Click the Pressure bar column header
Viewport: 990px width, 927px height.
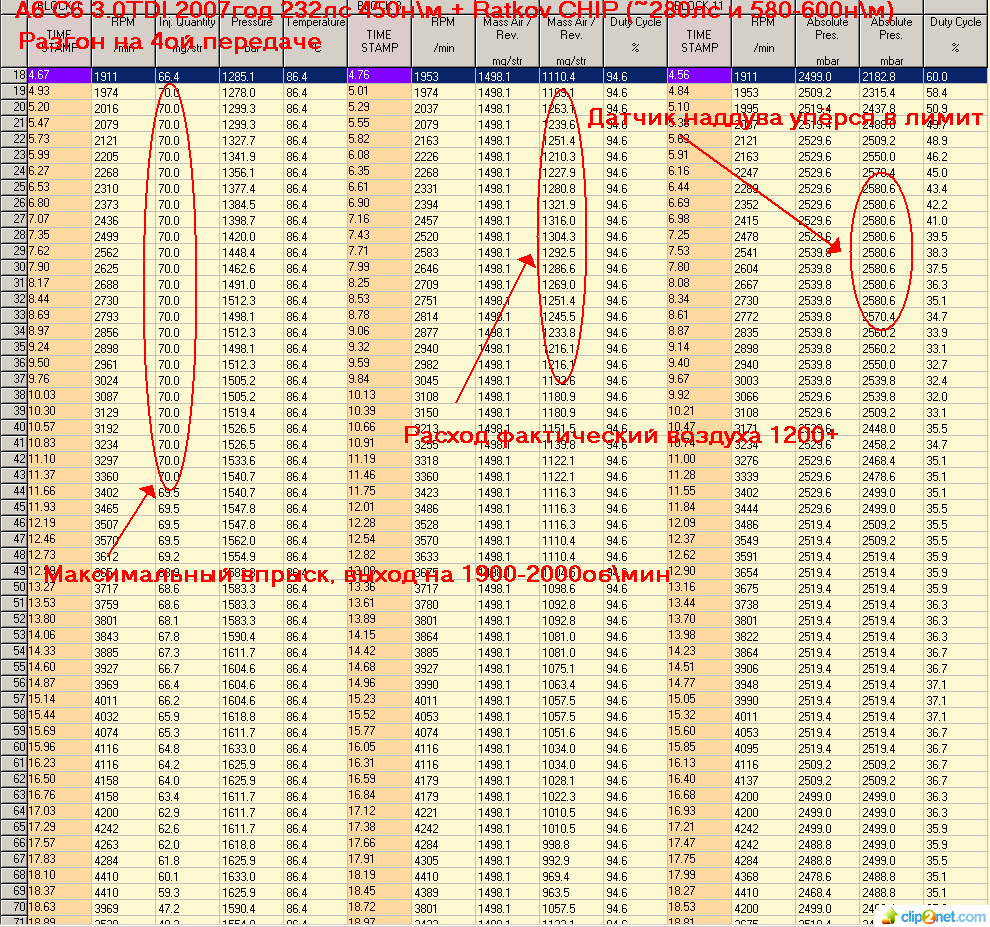pos(251,39)
